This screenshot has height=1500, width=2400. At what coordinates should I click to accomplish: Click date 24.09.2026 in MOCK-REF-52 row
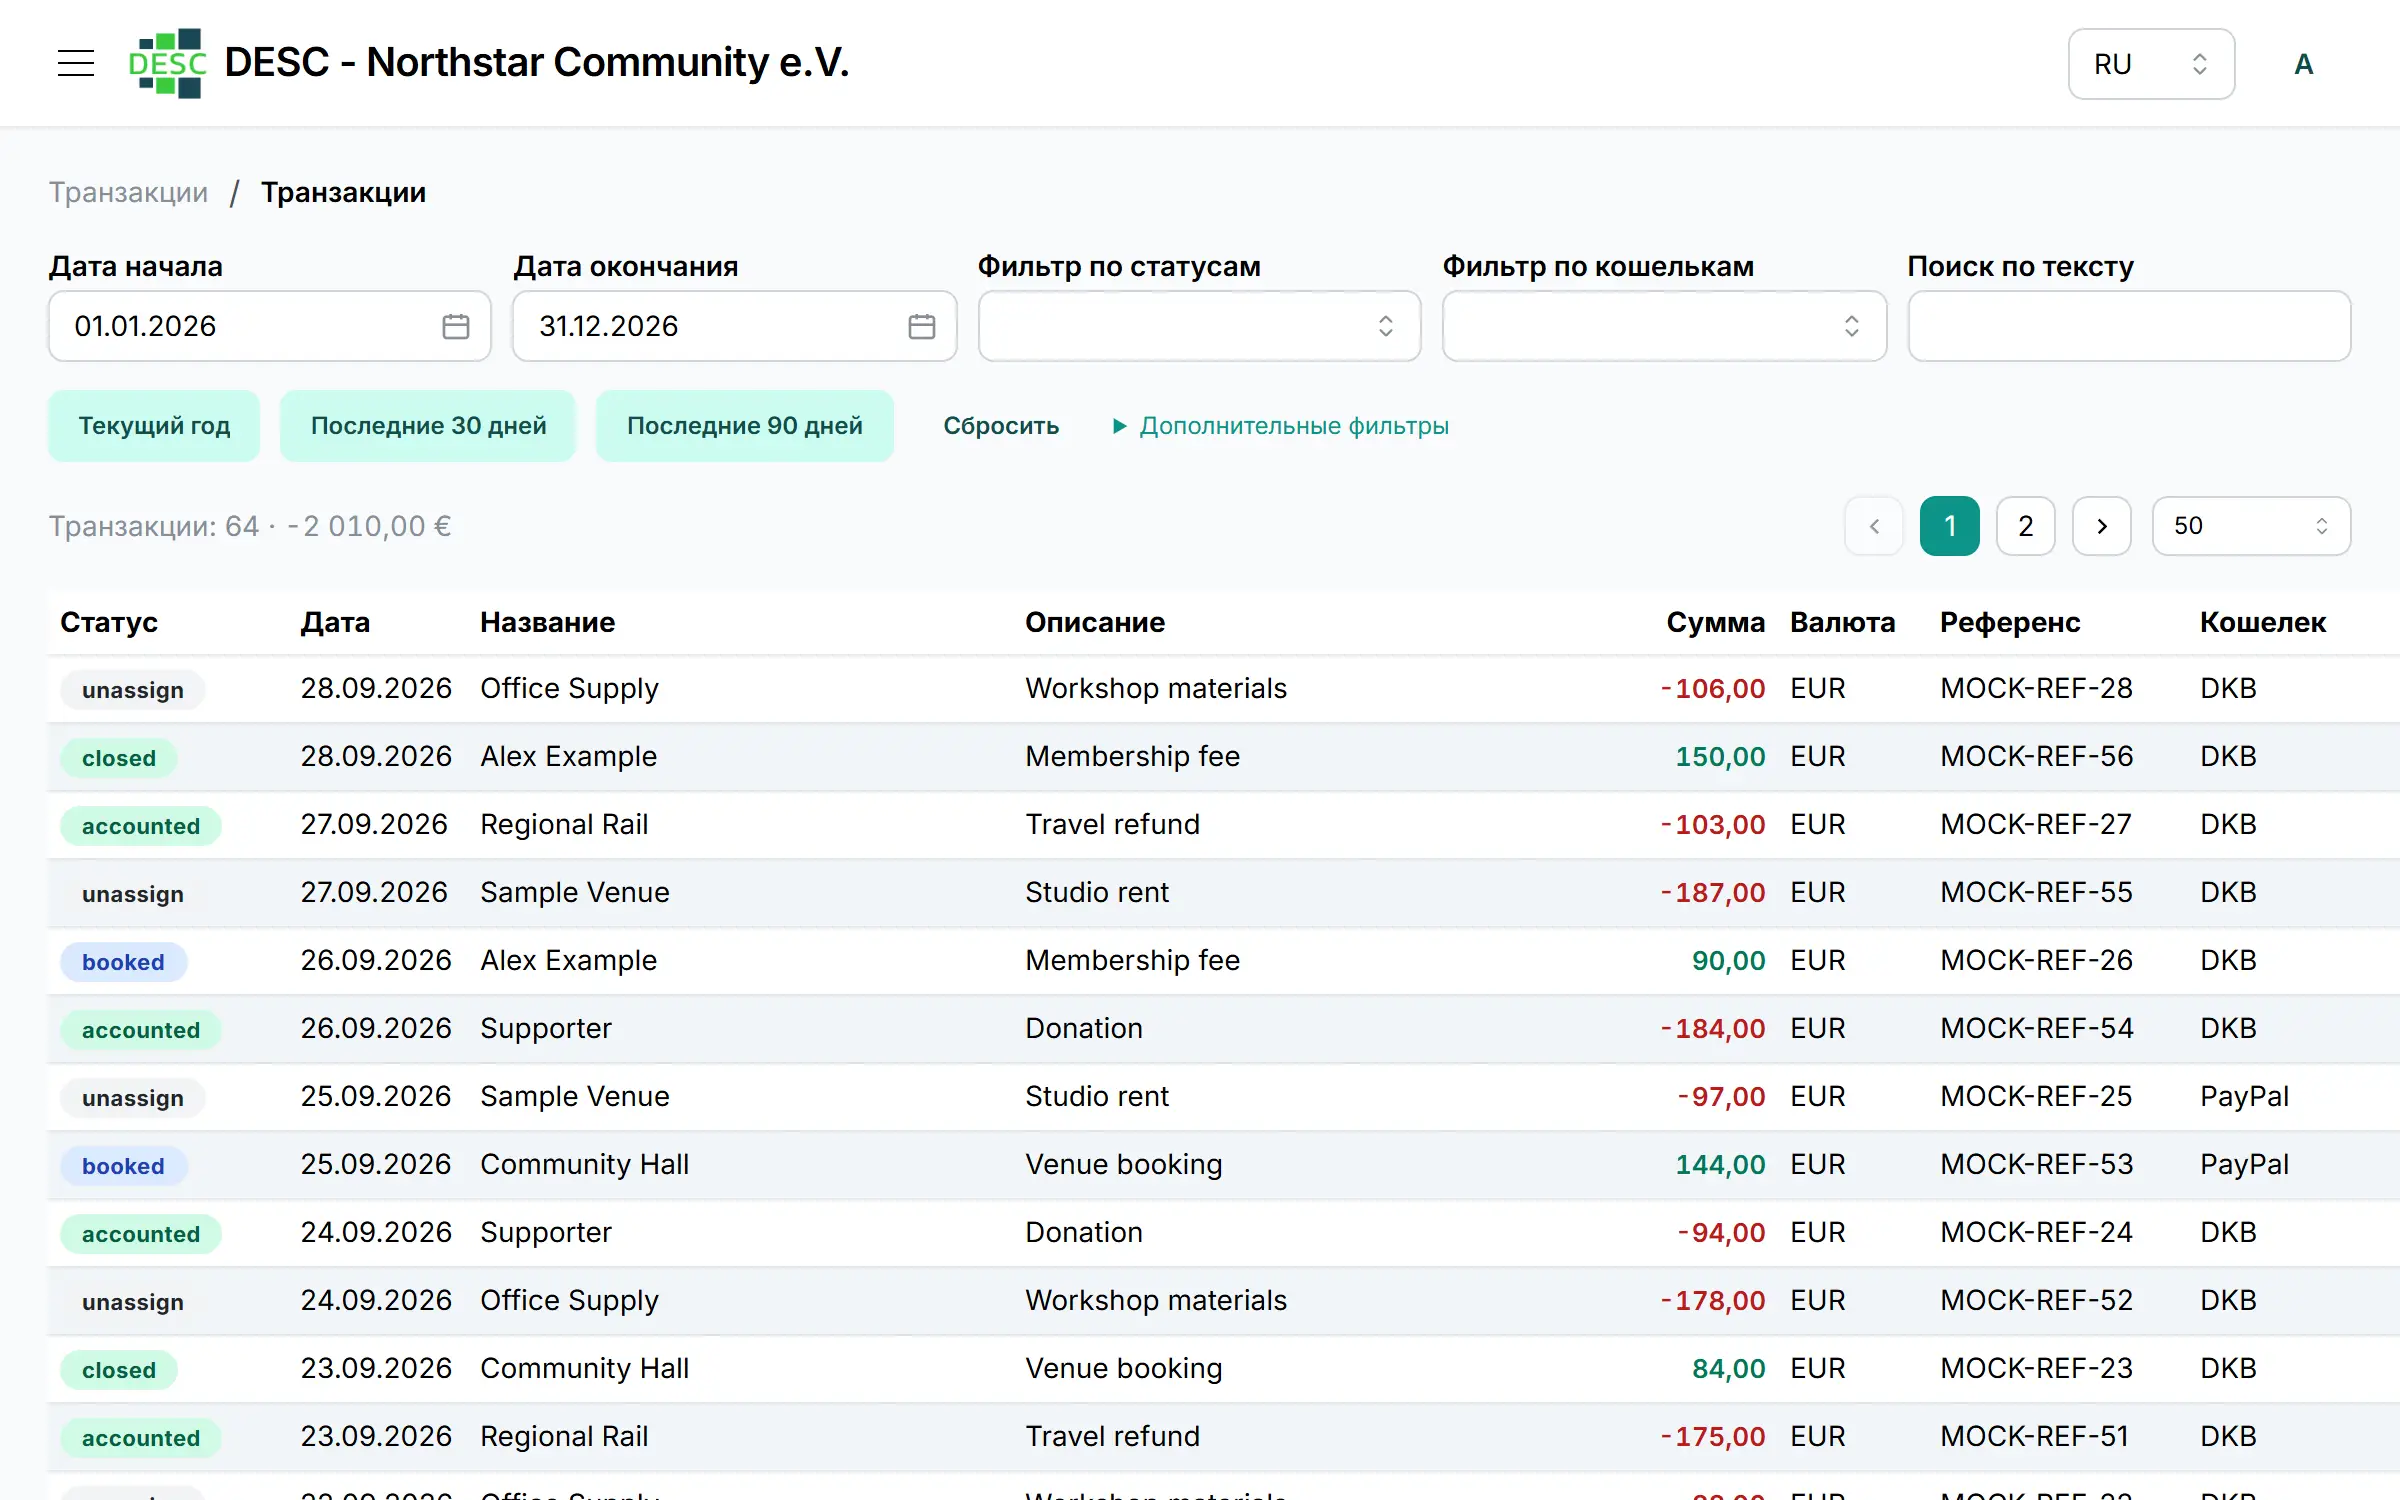(376, 1300)
